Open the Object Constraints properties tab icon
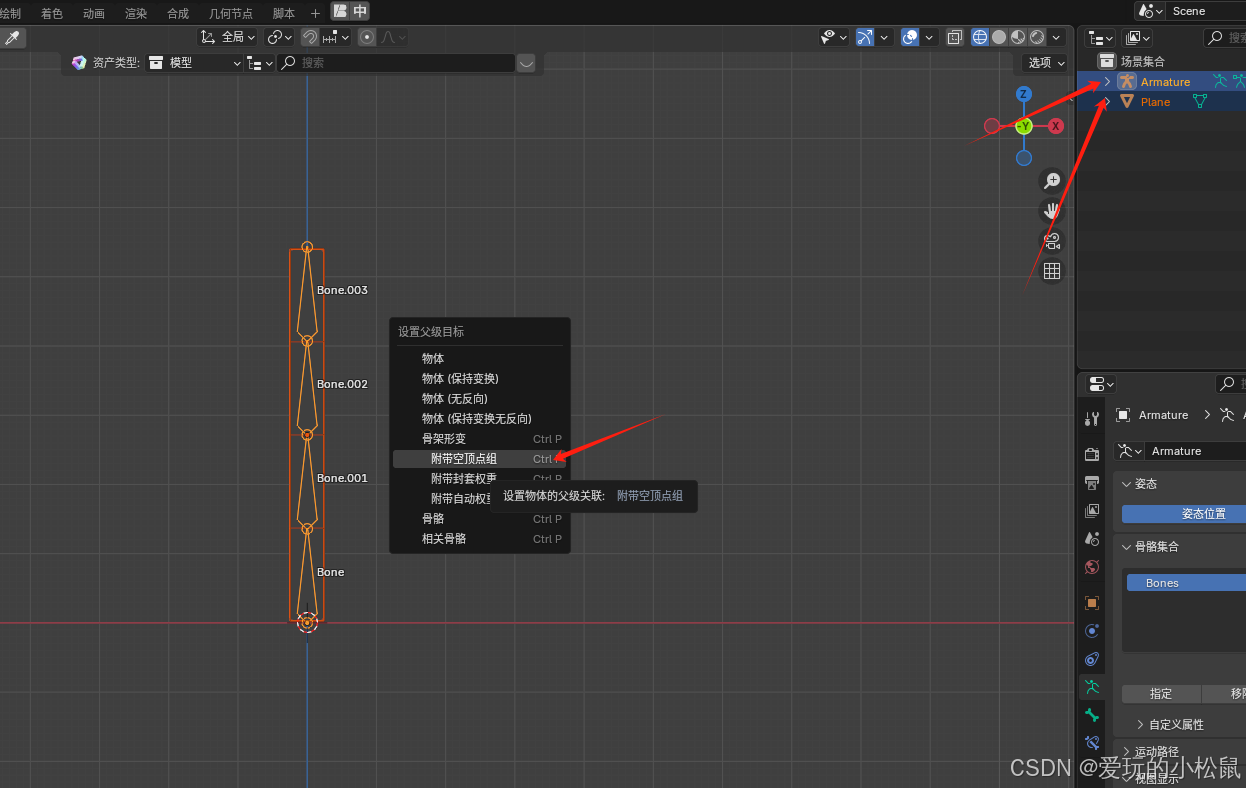 click(x=1092, y=659)
